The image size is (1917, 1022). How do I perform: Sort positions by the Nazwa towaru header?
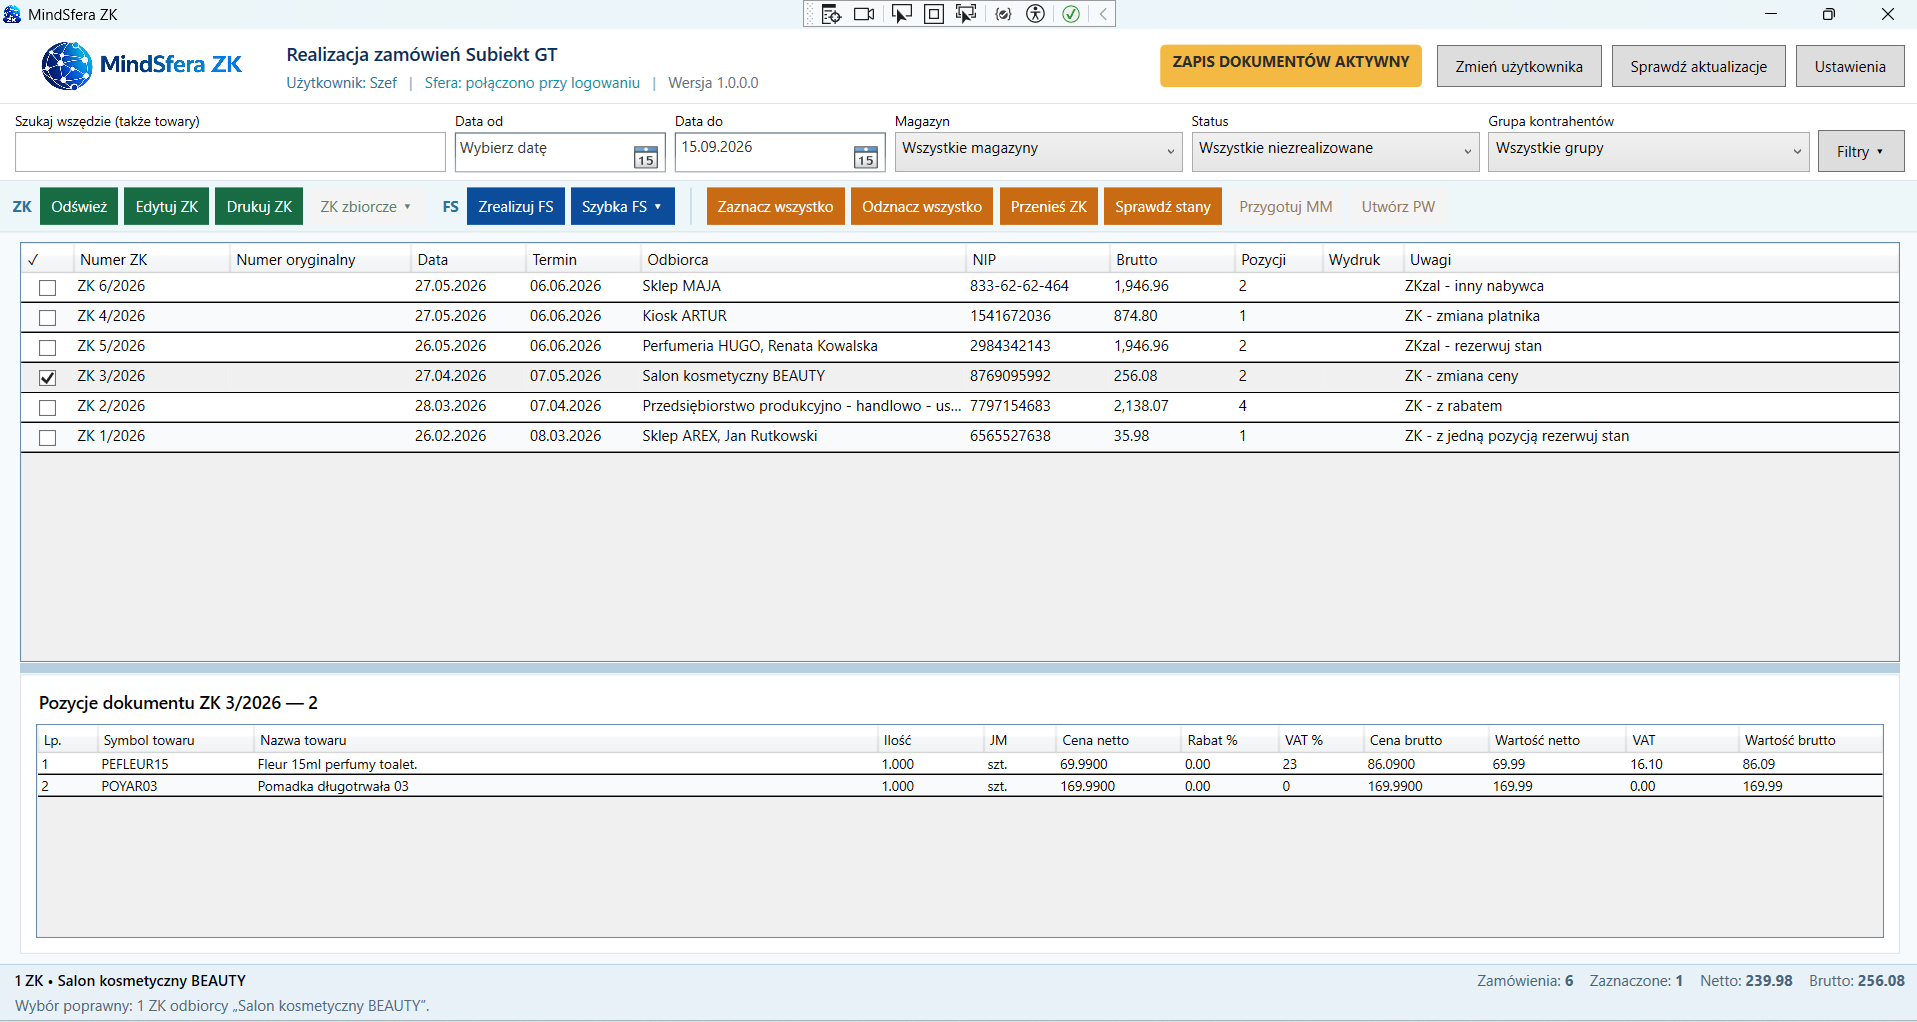click(565, 741)
